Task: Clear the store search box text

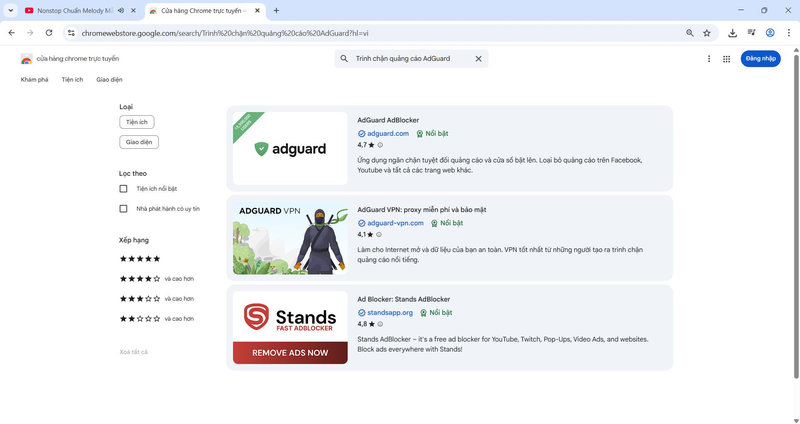Action: pos(479,59)
